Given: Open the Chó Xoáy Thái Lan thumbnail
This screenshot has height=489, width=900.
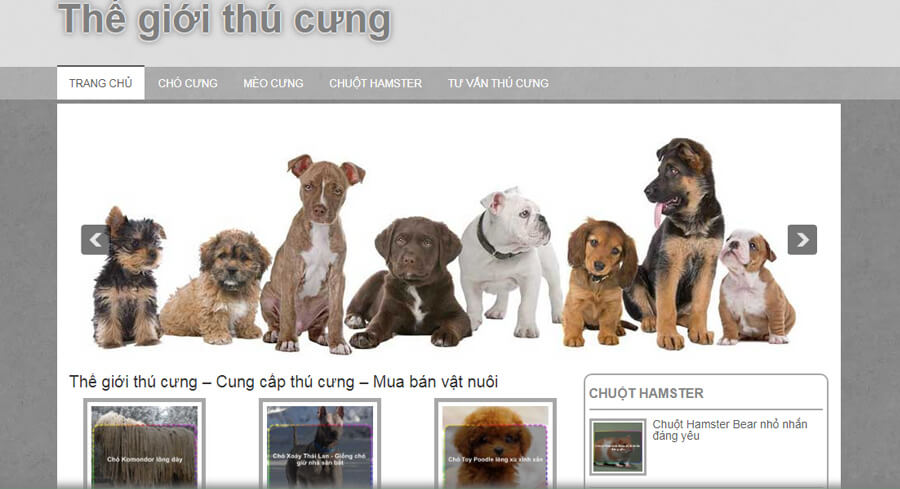Looking at the screenshot, I should pyautogui.click(x=320, y=444).
